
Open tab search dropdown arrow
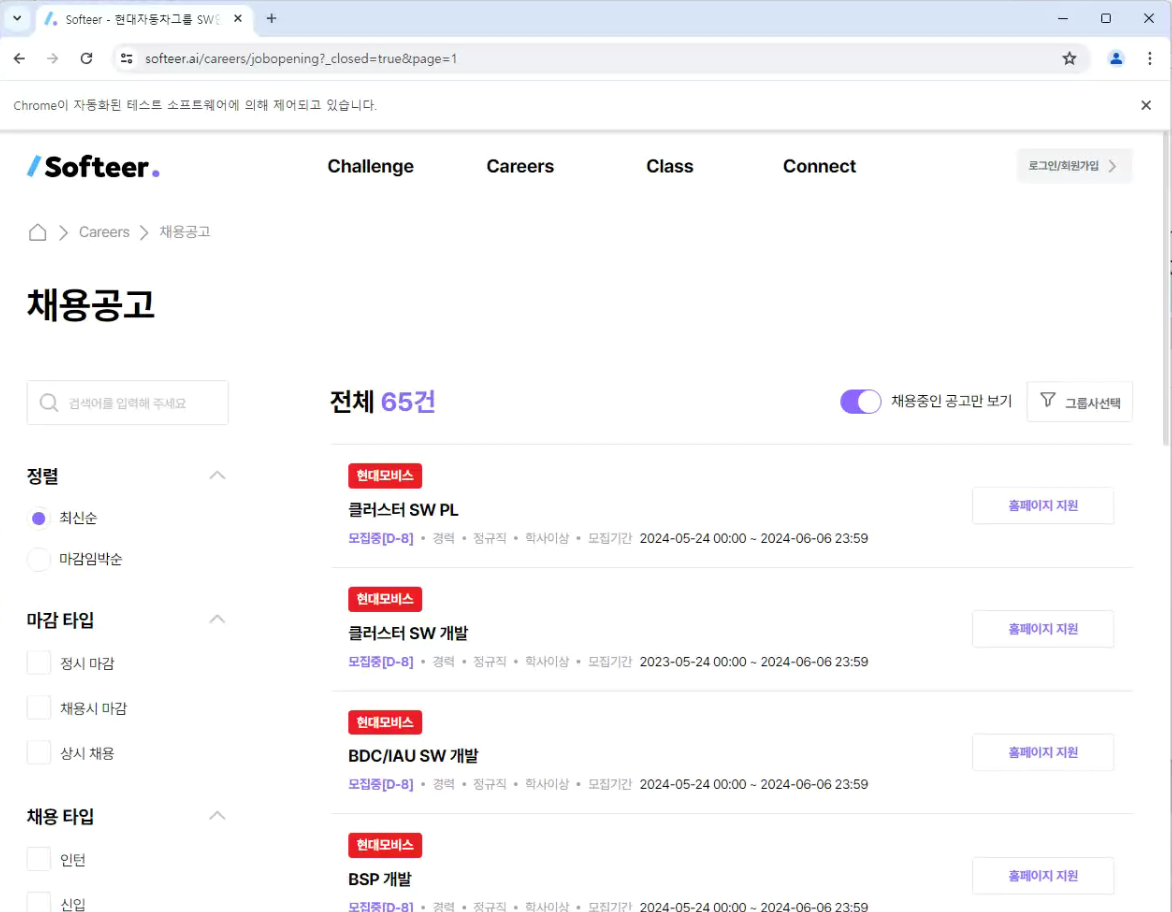point(17,19)
